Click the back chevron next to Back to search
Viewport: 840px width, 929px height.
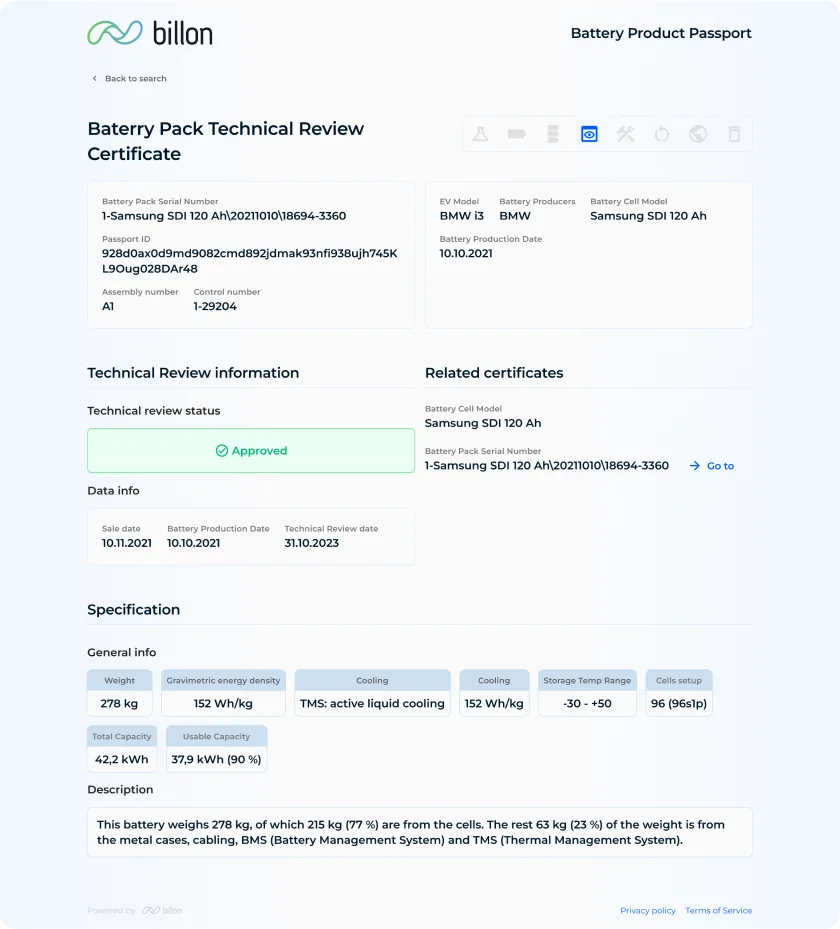point(95,78)
